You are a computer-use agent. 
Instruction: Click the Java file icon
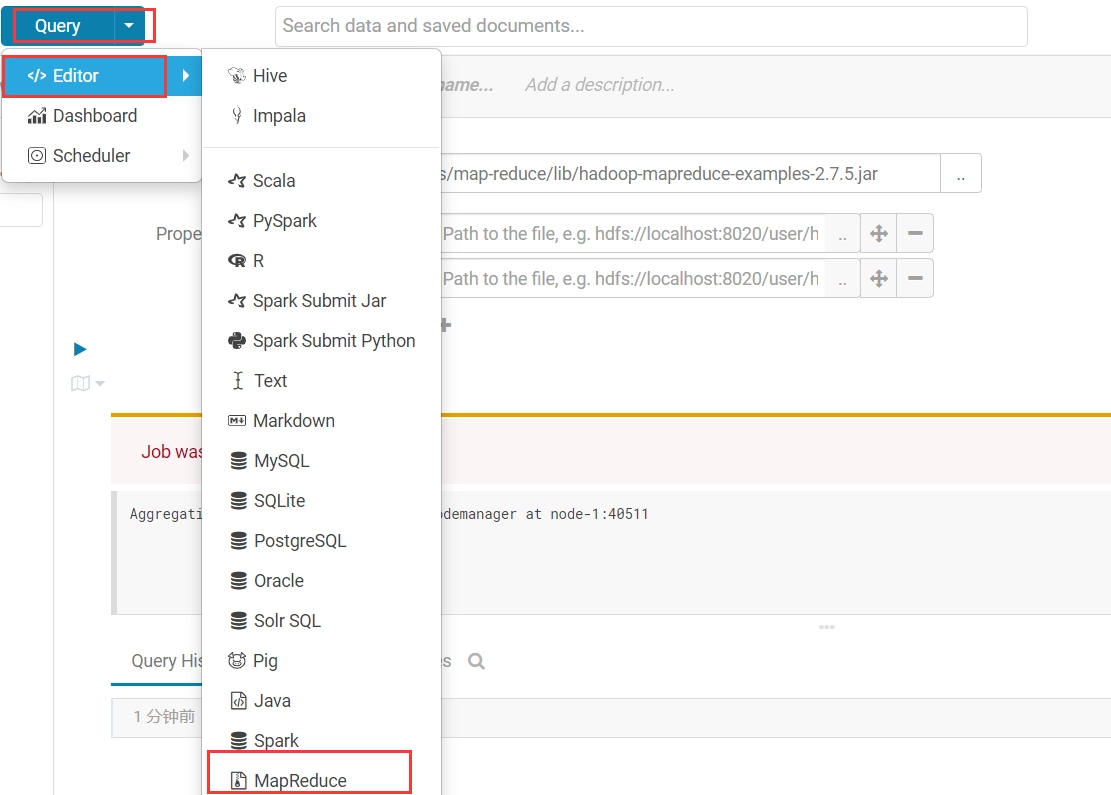click(239, 701)
